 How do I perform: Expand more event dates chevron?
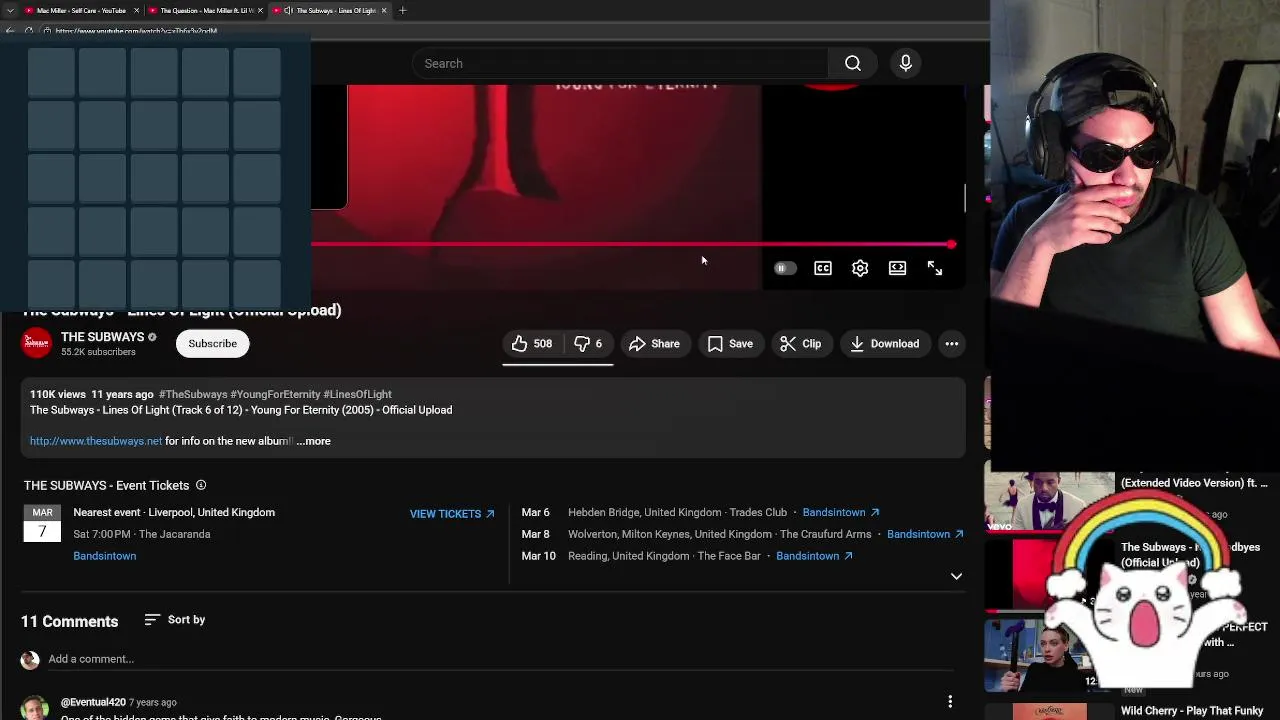[x=956, y=576]
